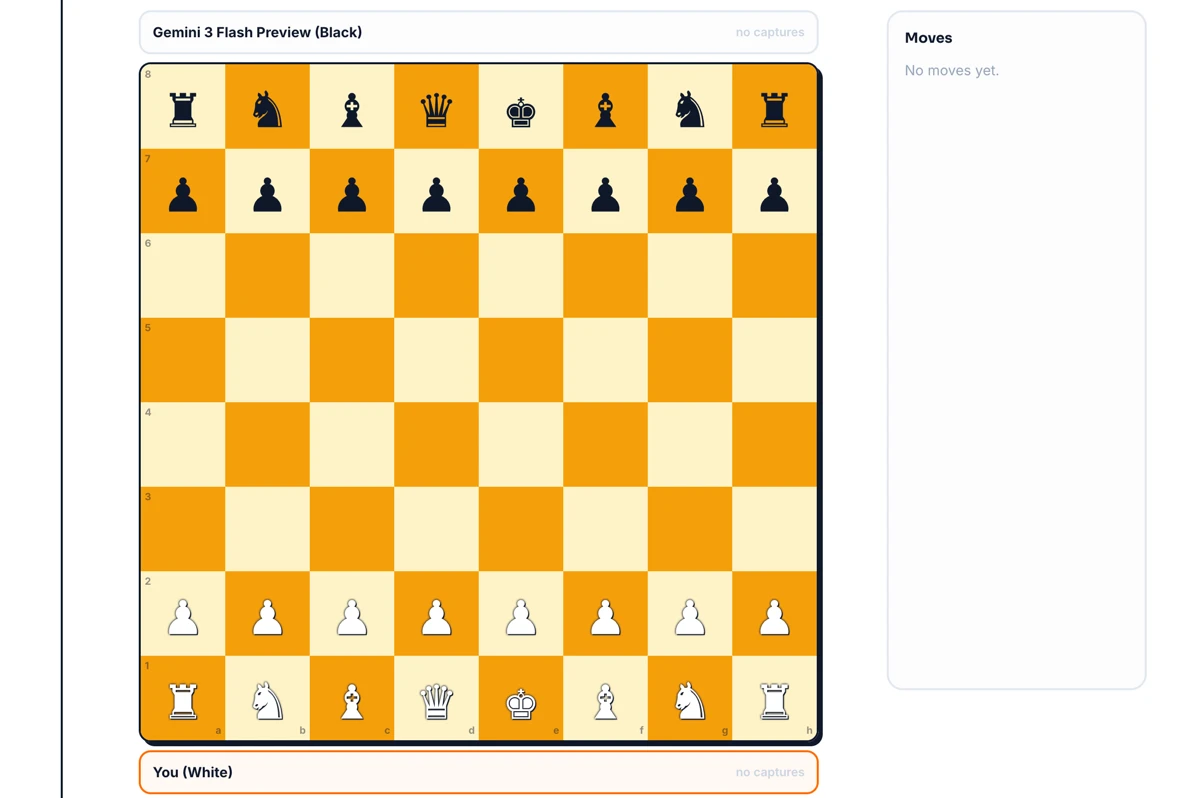Click the empty b4 square
The width and height of the screenshot is (1179, 798).
(x=267, y=445)
